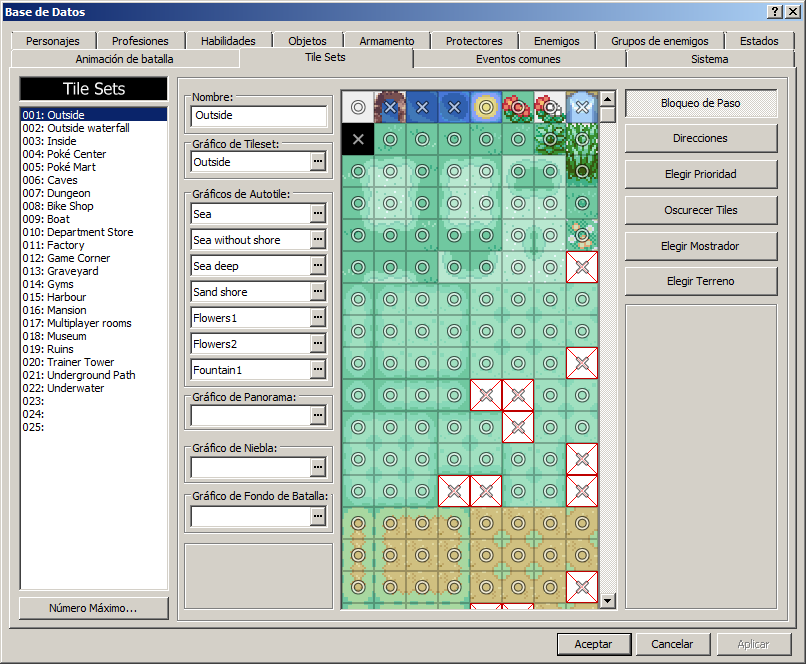
Task: Click the black X blank tile in the palette
Action: (x=357, y=139)
